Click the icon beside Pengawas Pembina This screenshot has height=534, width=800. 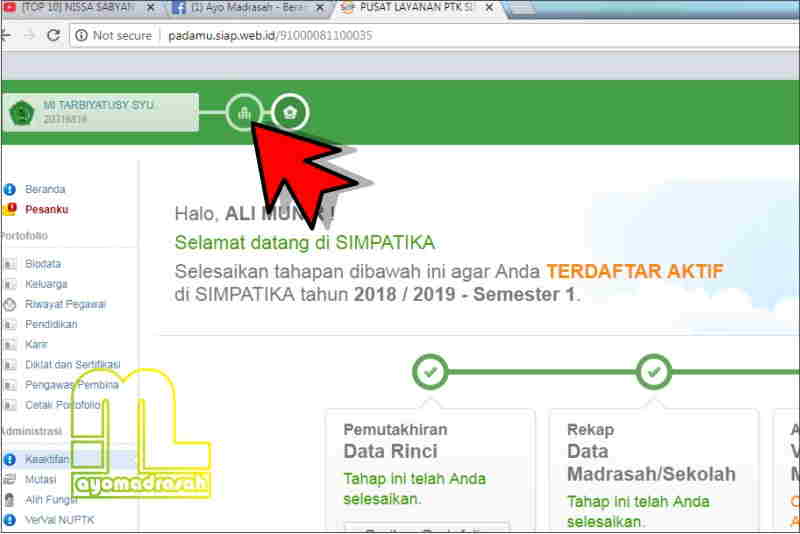click(x=10, y=385)
